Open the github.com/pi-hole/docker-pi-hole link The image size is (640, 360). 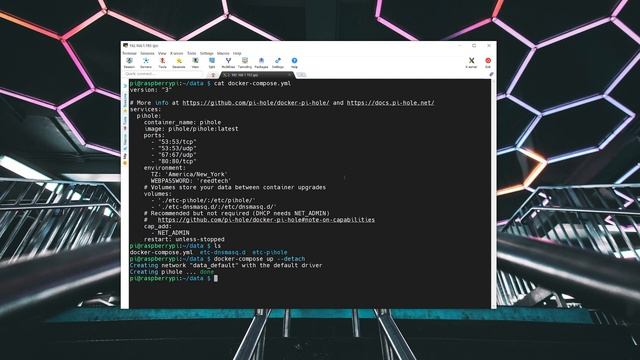[x=256, y=103]
